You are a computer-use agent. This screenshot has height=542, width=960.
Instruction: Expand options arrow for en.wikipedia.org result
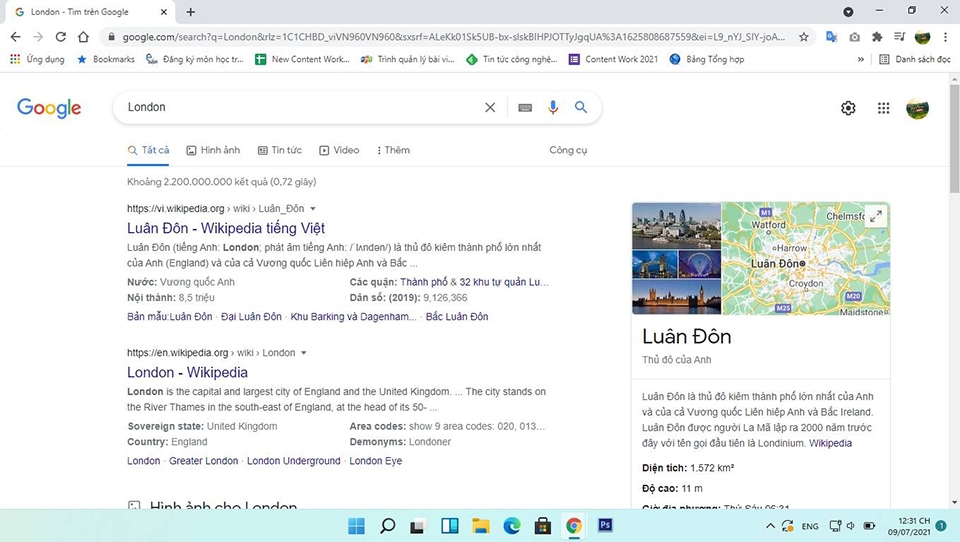pyautogui.click(x=304, y=353)
